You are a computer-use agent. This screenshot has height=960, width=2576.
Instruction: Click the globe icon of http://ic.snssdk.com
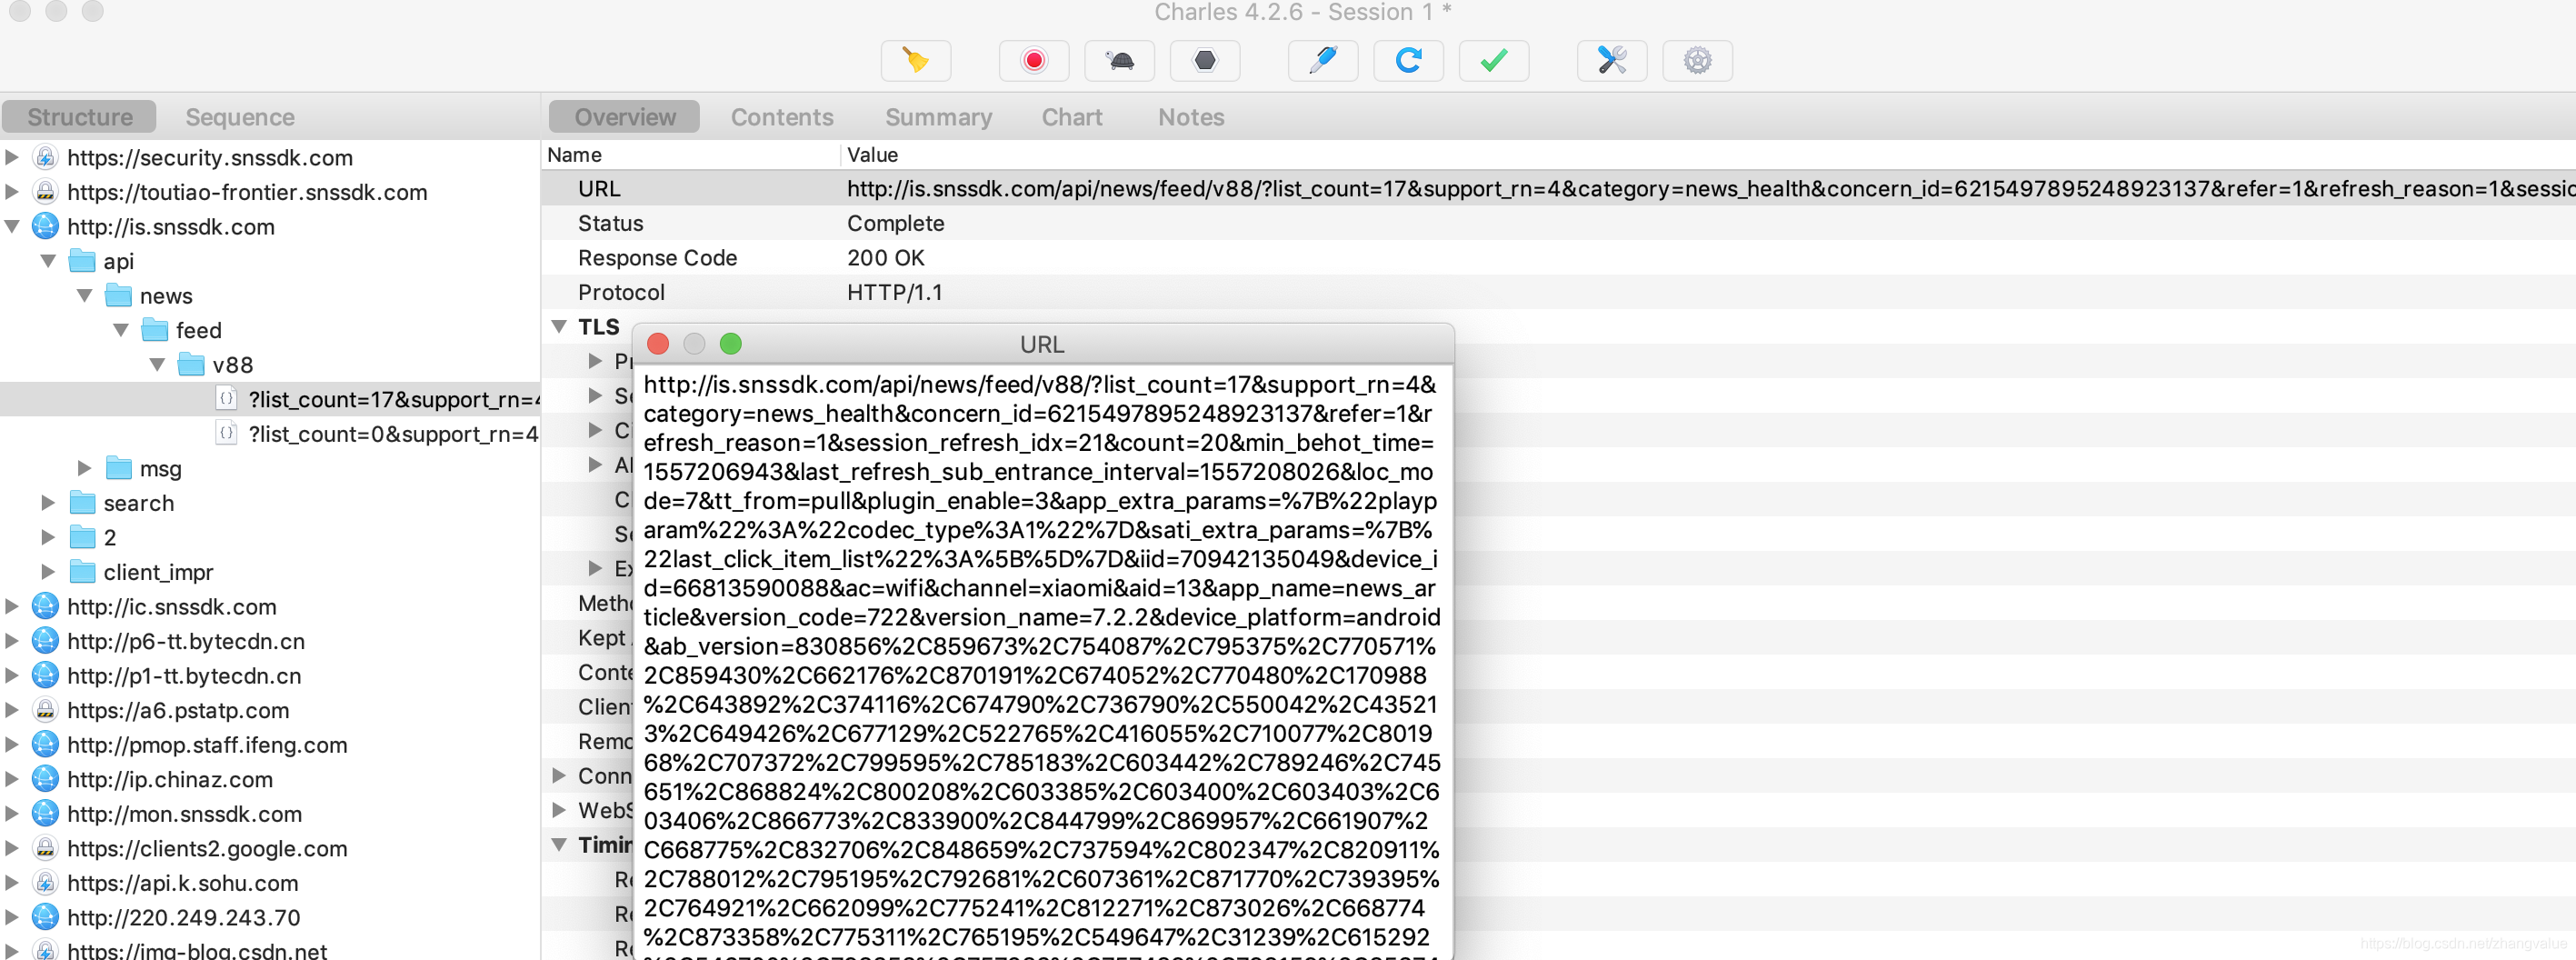[45, 606]
